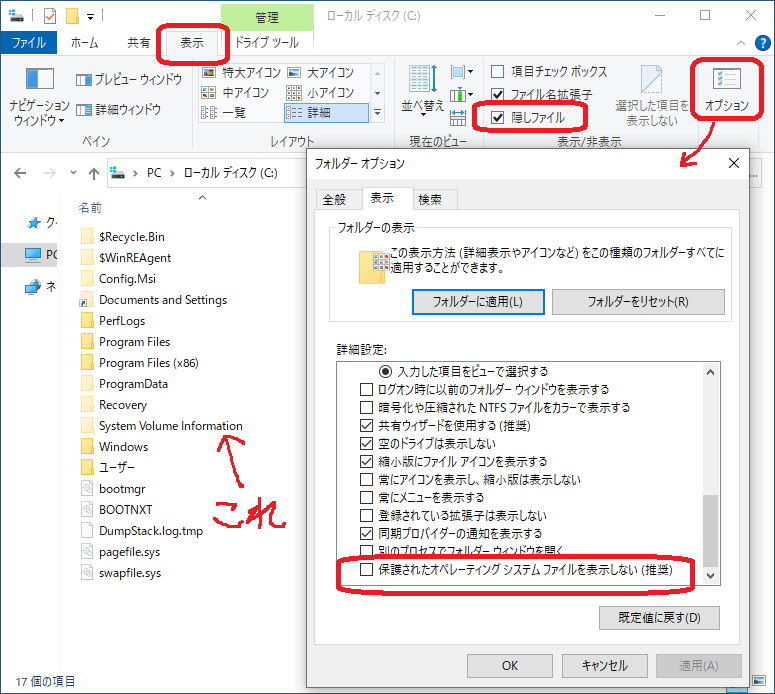The height and width of the screenshot is (694, 775).
Task: Switch to Drive Tools (ドライブ ツール) tab
Action: [267, 43]
